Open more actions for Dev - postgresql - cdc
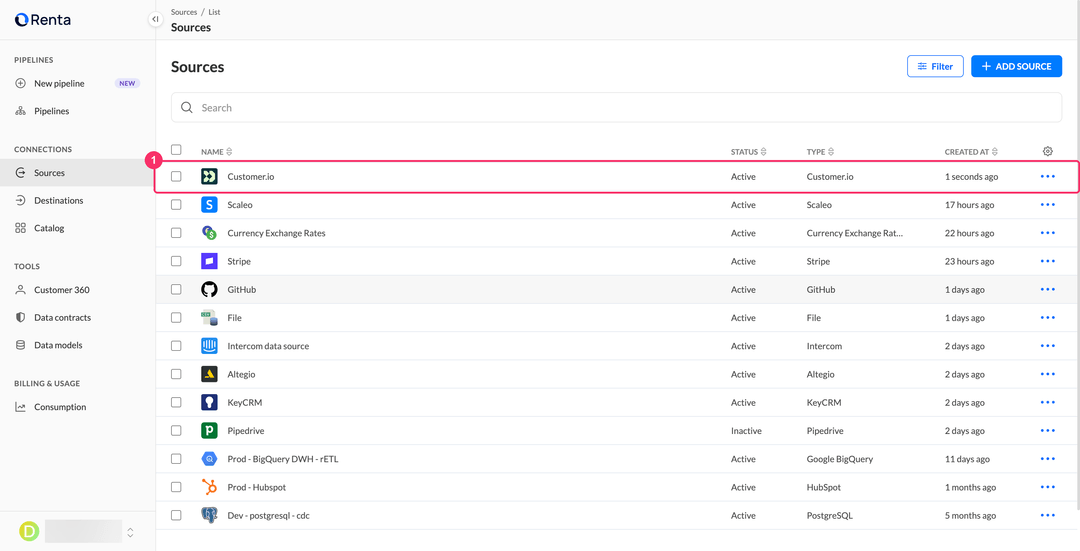 click(x=1048, y=515)
